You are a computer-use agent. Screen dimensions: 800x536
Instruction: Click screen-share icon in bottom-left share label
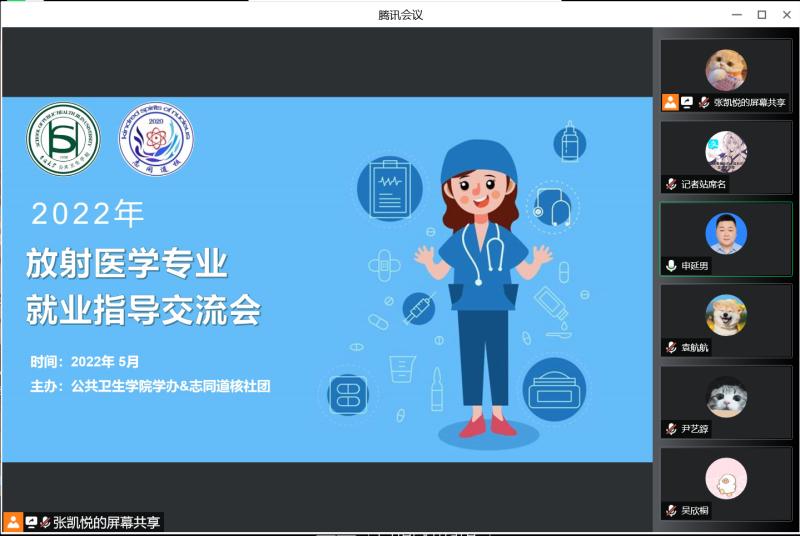pos(31,521)
